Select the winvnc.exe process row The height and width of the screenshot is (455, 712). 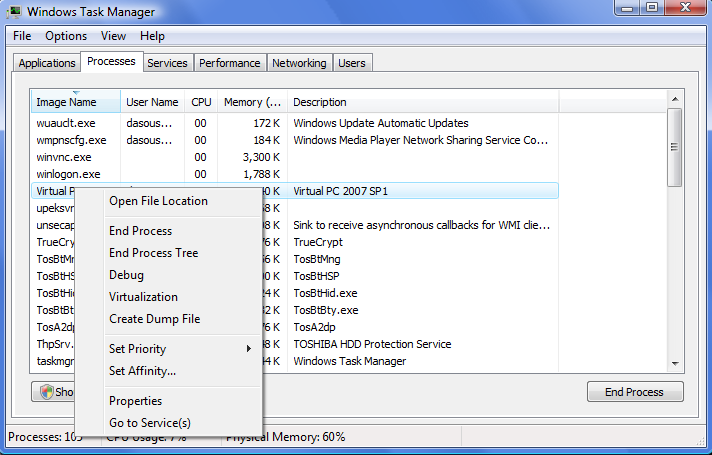click(295, 157)
